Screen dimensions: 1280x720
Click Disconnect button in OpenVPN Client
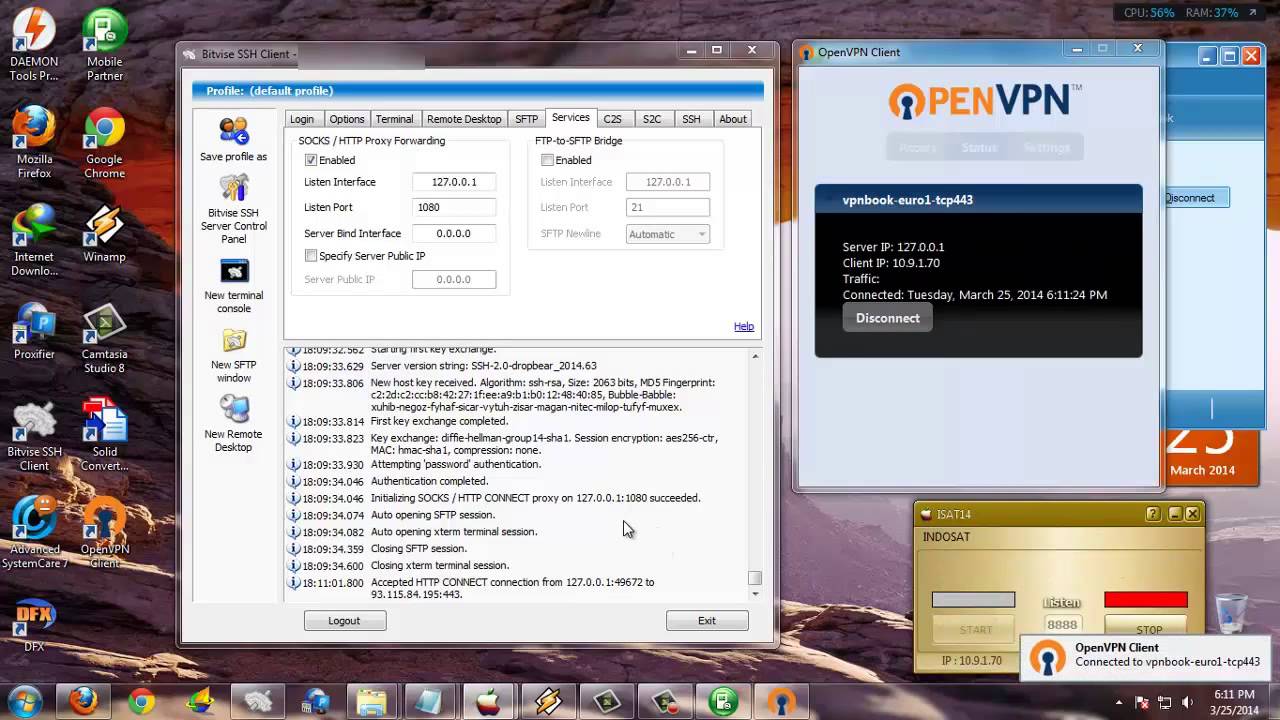888,318
